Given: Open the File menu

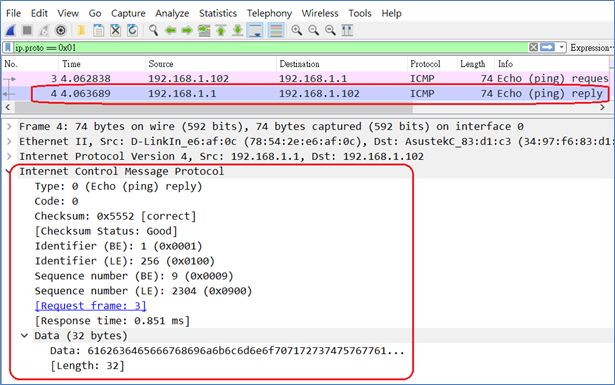Looking at the screenshot, I should pos(13,13).
